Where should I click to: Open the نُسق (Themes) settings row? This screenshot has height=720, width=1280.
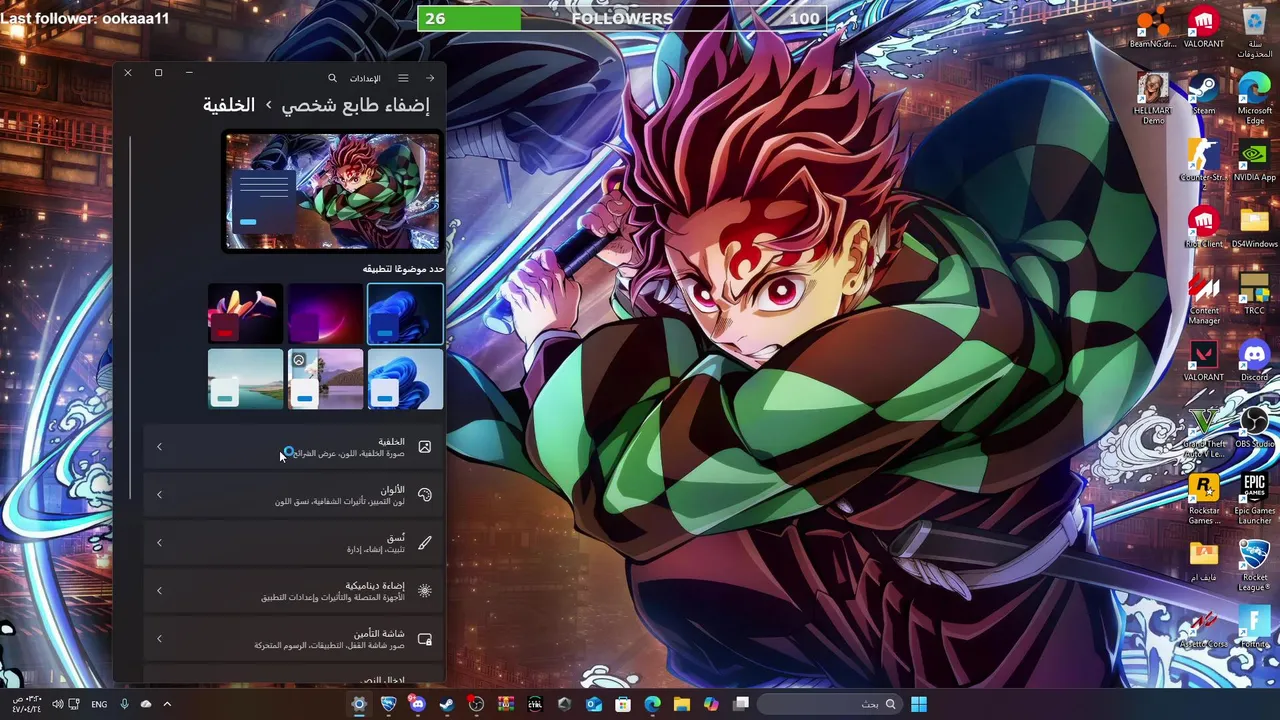294,543
